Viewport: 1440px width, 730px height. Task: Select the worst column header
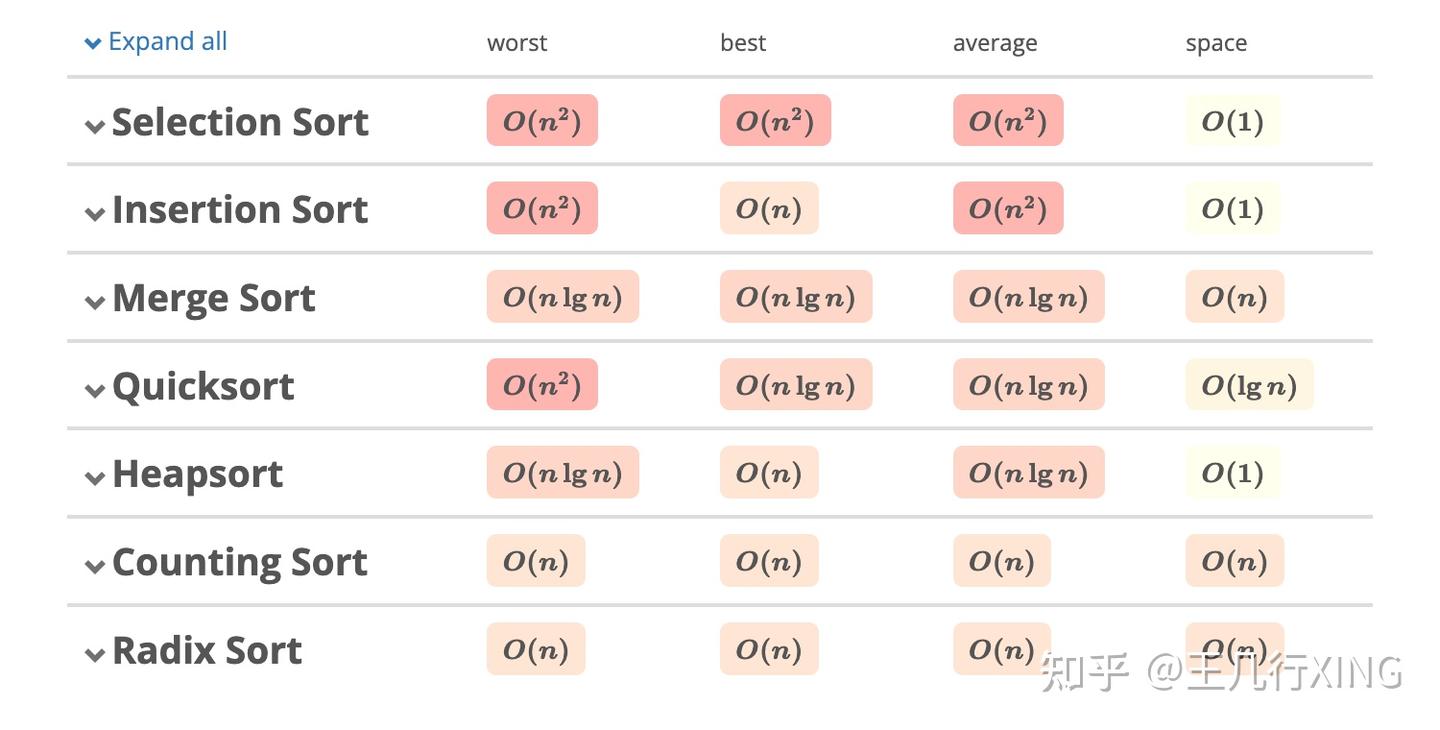(517, 42)
